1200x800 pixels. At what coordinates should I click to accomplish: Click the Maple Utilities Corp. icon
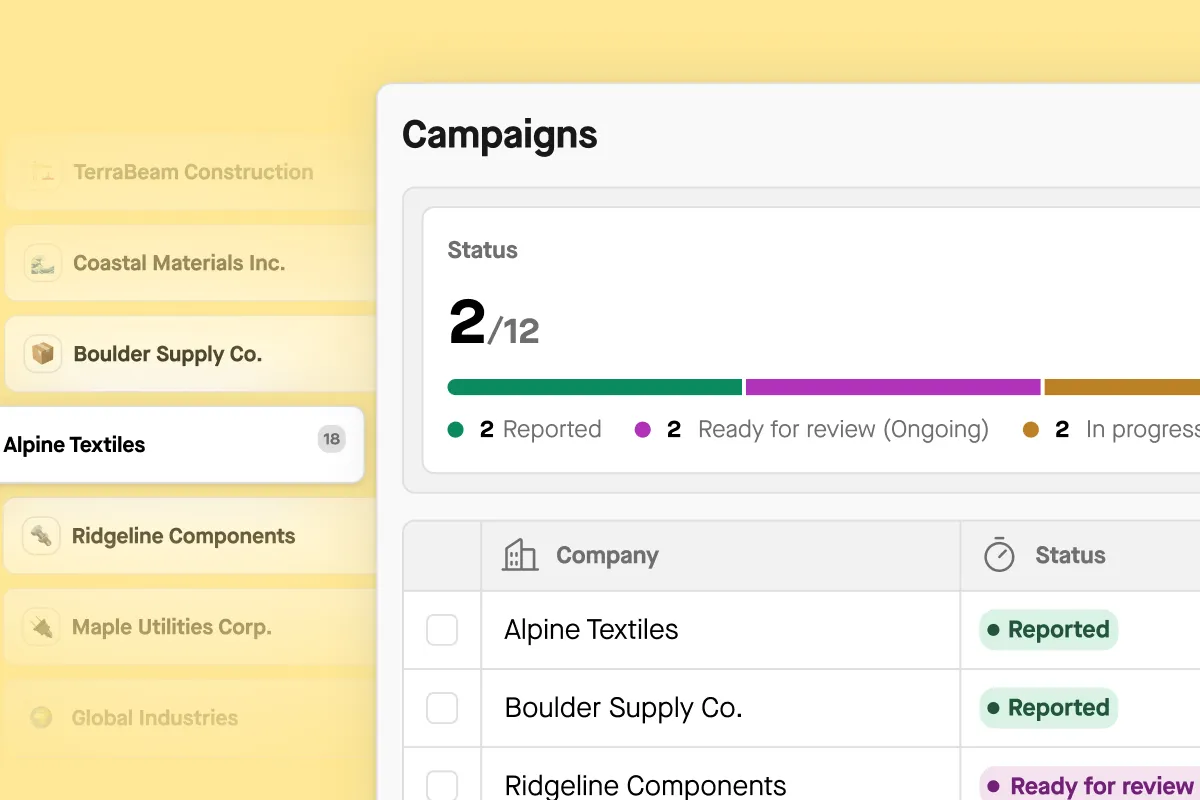point(42,627)
